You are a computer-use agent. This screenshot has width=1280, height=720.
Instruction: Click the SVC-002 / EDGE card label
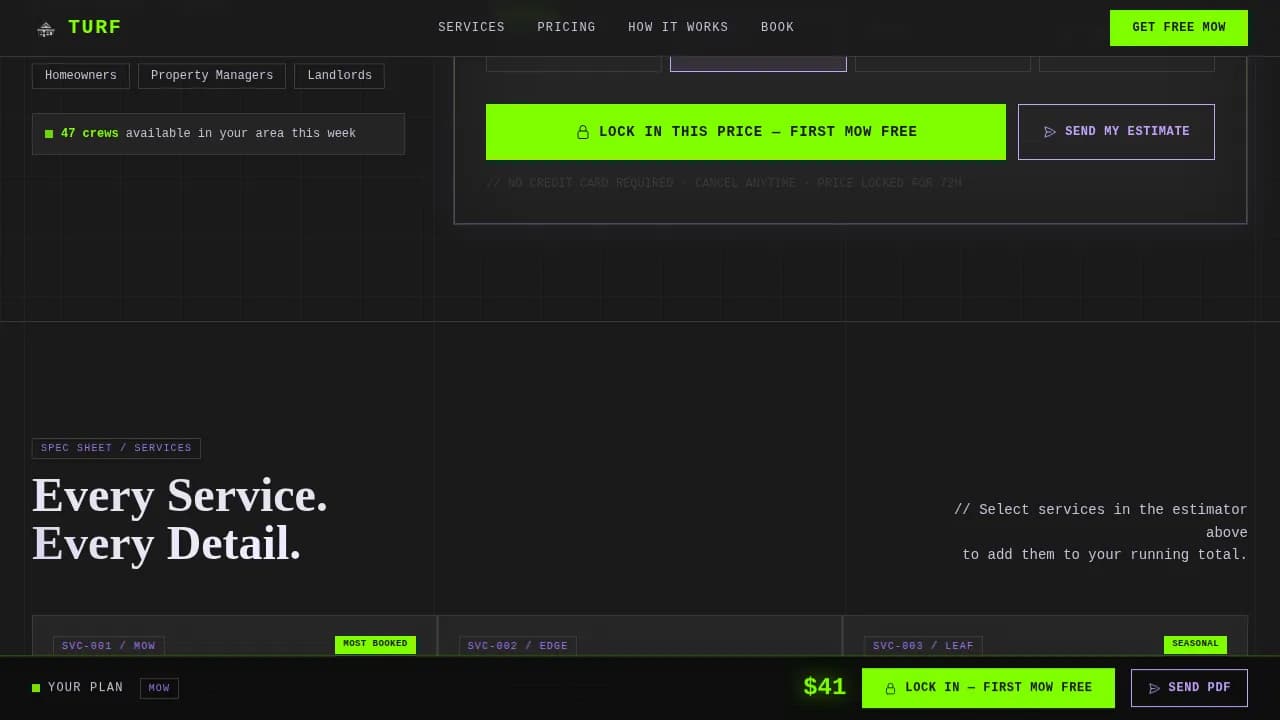tap(518, 646)
